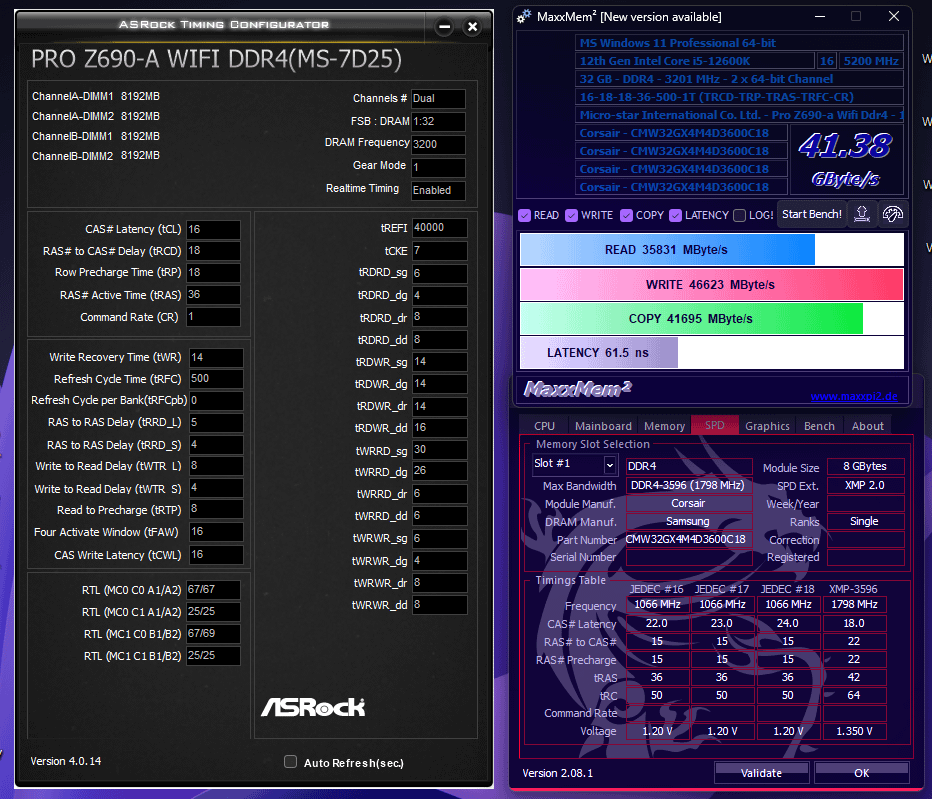The width and height of the screenshot is (932, 799).
Task: Open the Bench tab
Action: (x=819, y=426)
